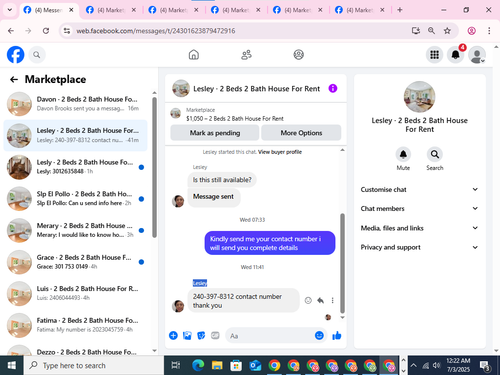Reload the page in the browser
Screen dimensions: 500x375
coord(46,31)
